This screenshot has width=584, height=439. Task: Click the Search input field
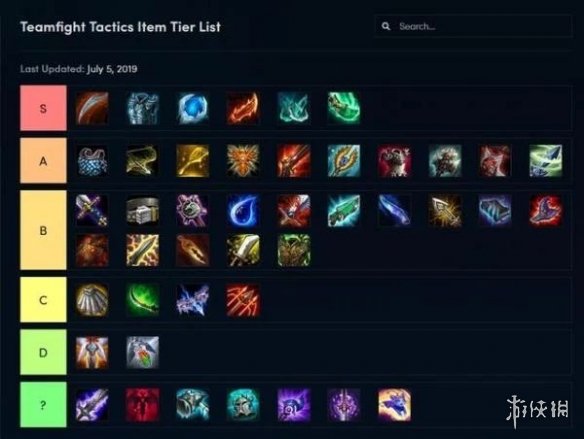coord(473,26)
